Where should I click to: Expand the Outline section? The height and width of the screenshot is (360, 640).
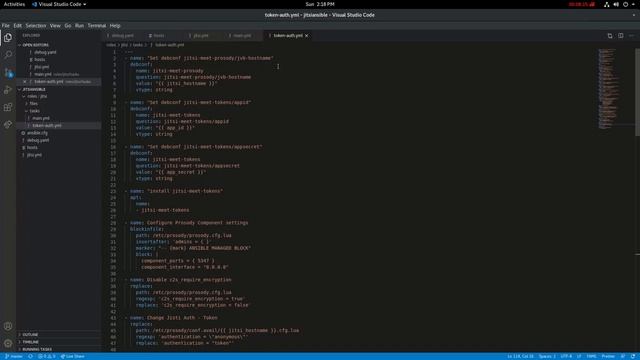click(x=59, y=335)
